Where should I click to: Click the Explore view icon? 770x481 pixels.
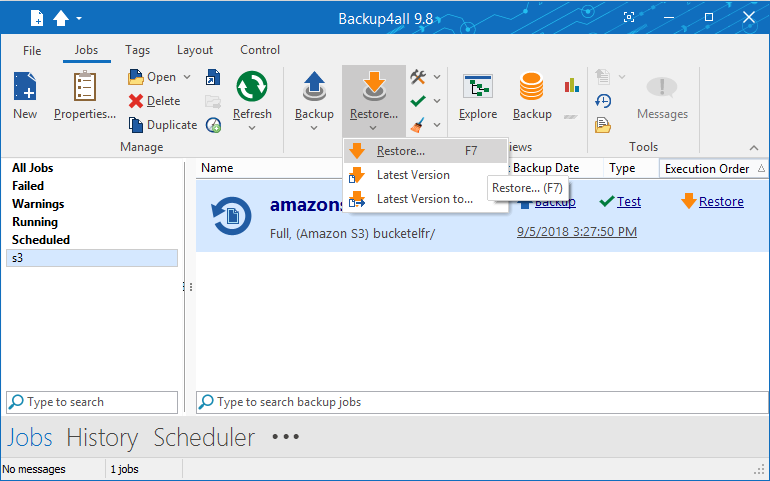coord(478,89)
